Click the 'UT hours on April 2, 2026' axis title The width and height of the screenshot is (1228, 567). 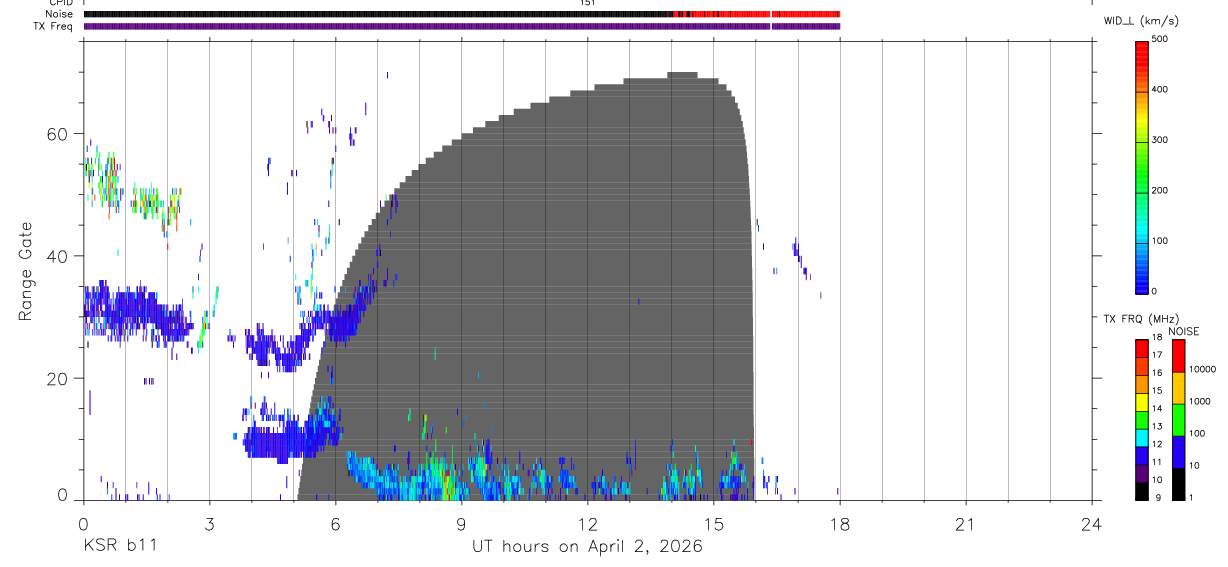coord(588,547)
